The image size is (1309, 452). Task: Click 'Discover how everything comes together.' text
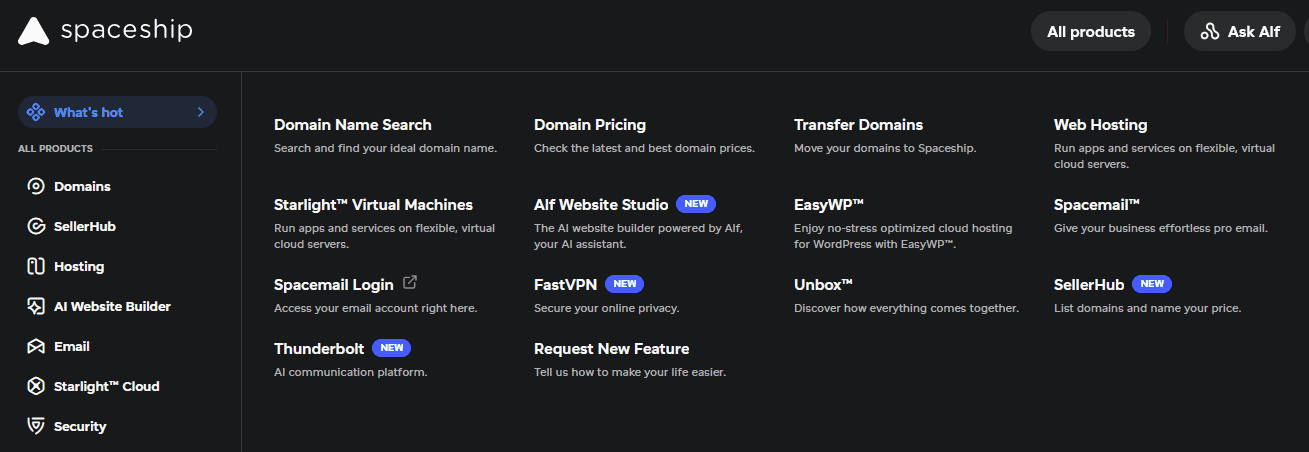pos(906,308)
